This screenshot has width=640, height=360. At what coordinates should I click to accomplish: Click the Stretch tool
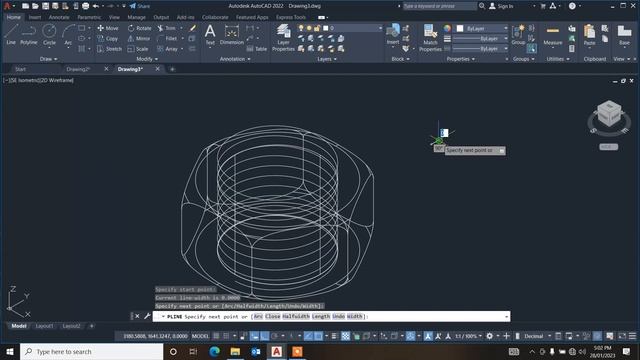[x=109, y=49]
